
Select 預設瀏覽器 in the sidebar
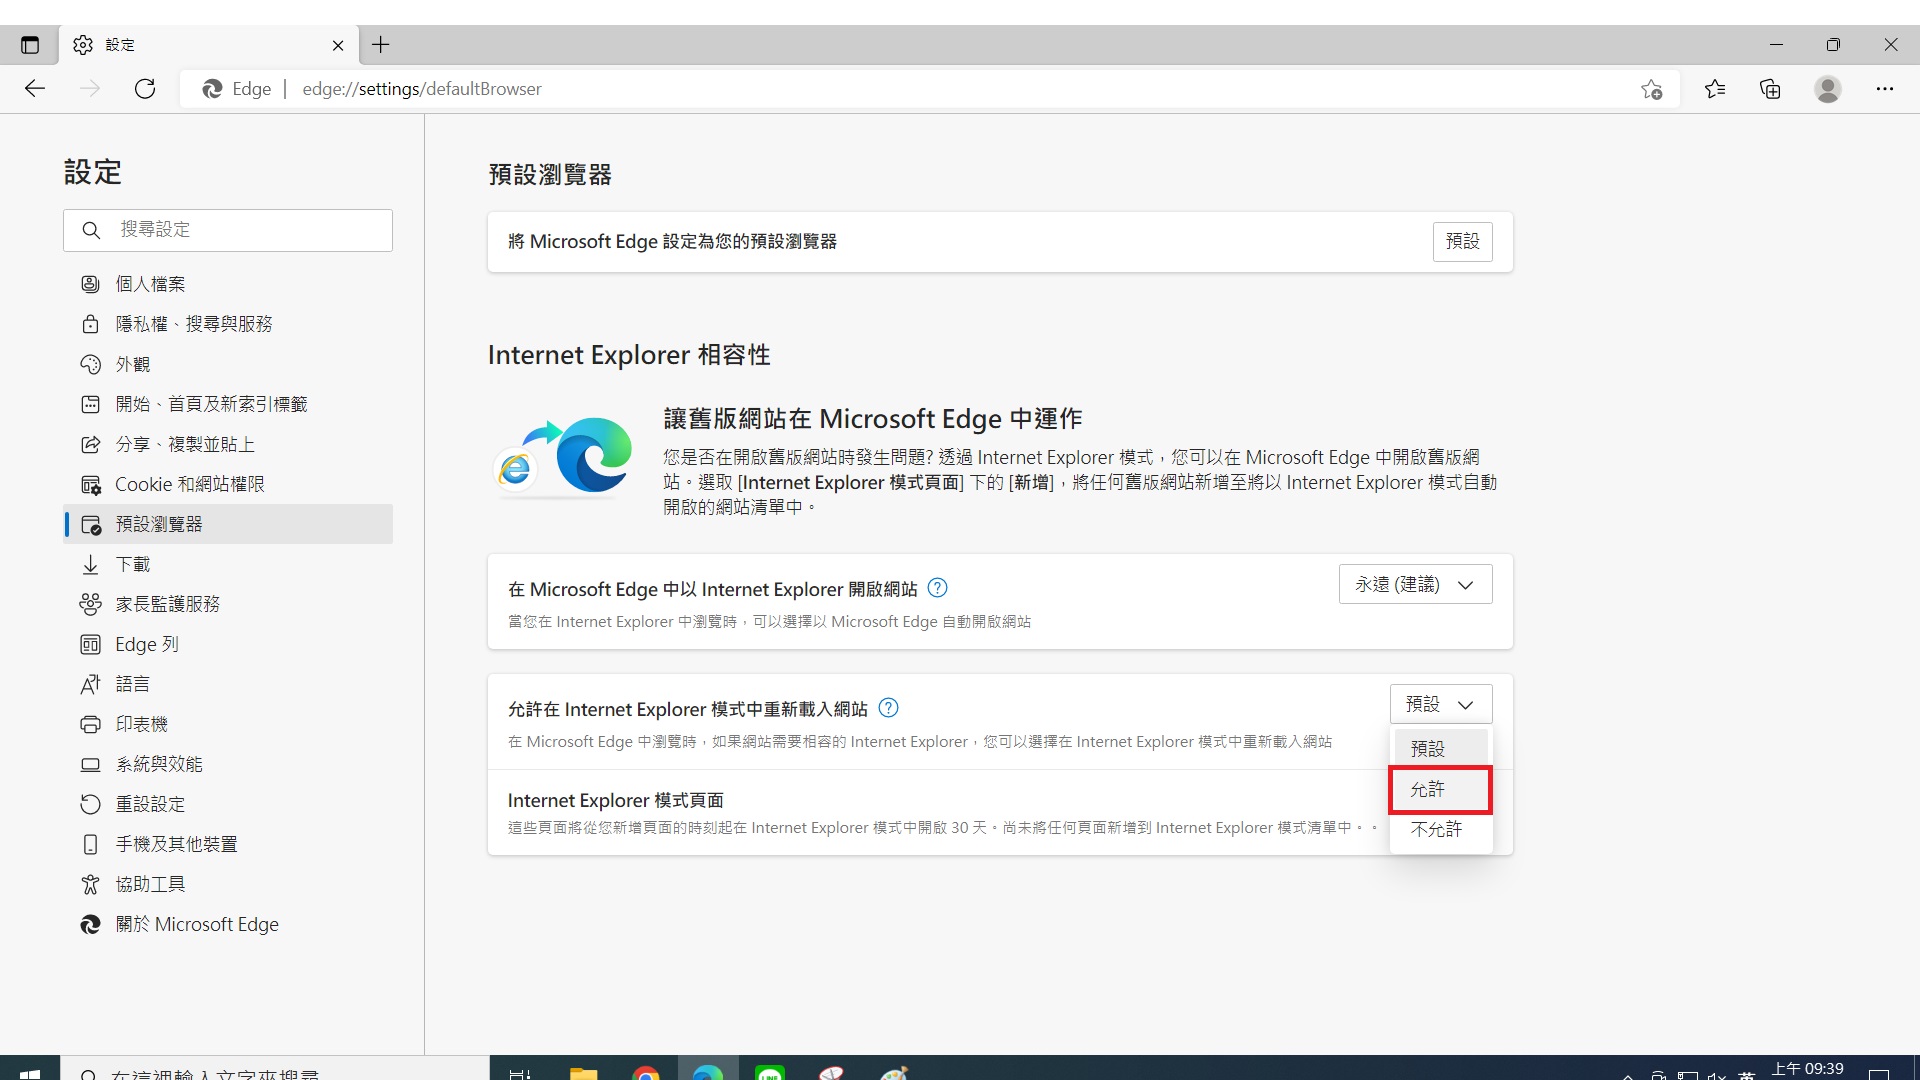229,524
